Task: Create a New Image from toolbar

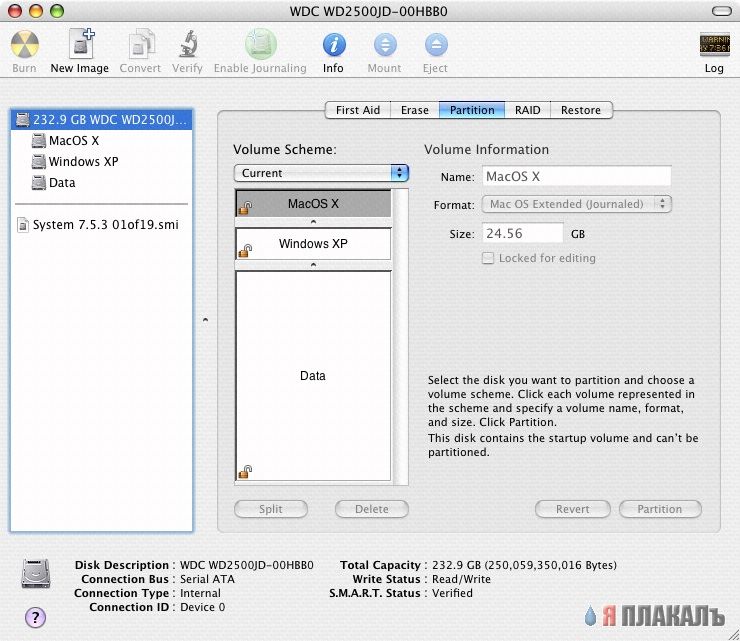Action: [x=81, y=43]
